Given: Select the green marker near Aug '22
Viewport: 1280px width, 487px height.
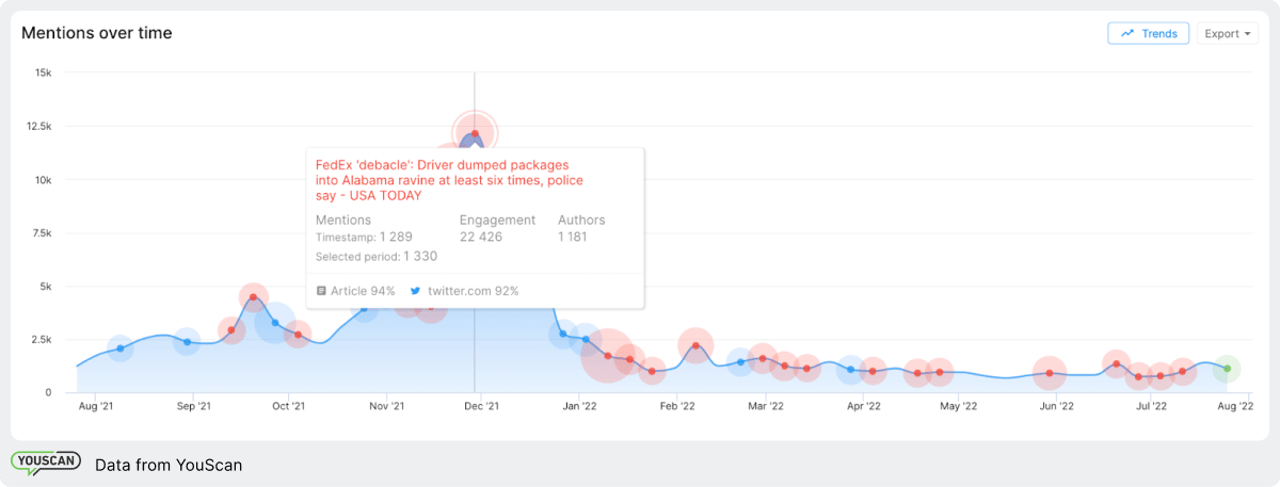Looking at the screenshot, I should 1227,369.
